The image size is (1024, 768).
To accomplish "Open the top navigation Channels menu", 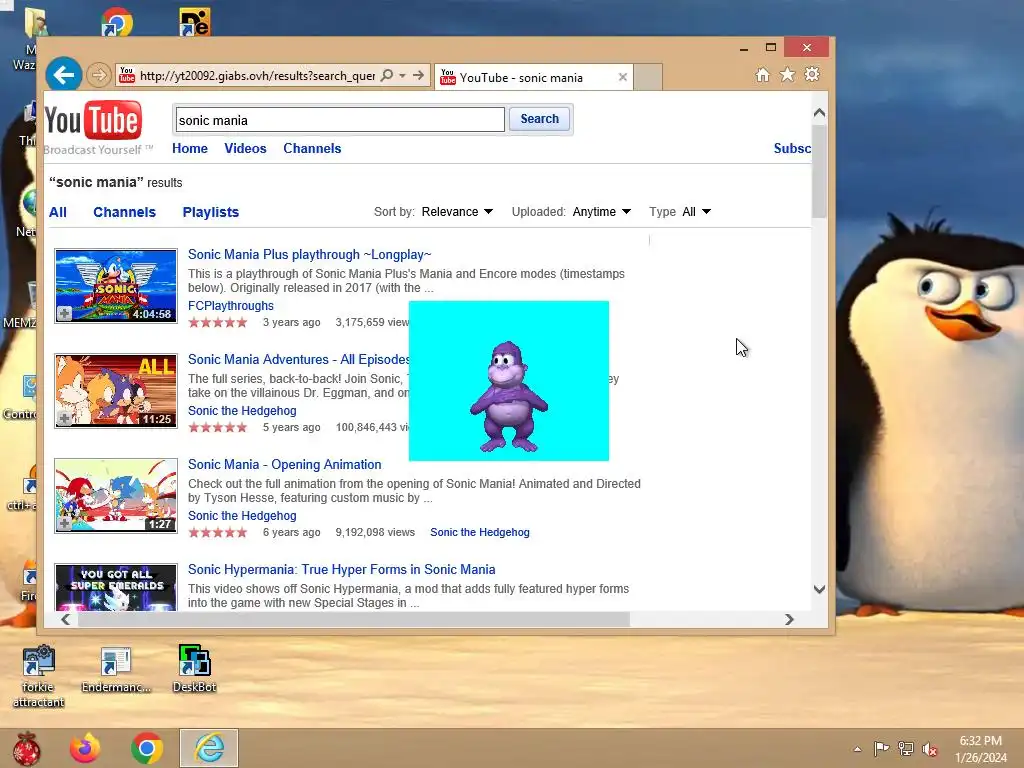I will [x=312, y=148].
